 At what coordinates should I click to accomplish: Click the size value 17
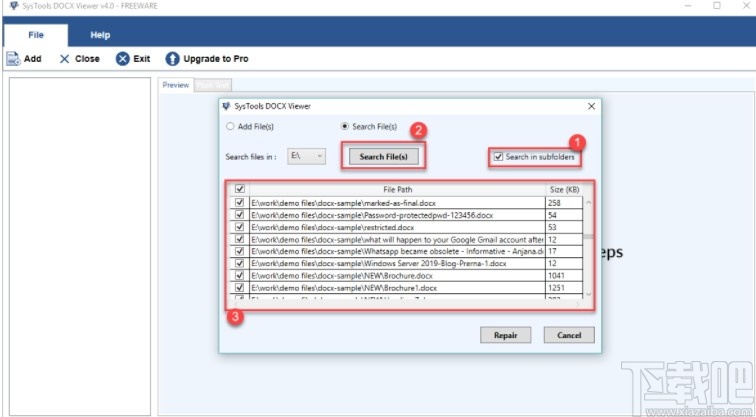tap(552, 251)
